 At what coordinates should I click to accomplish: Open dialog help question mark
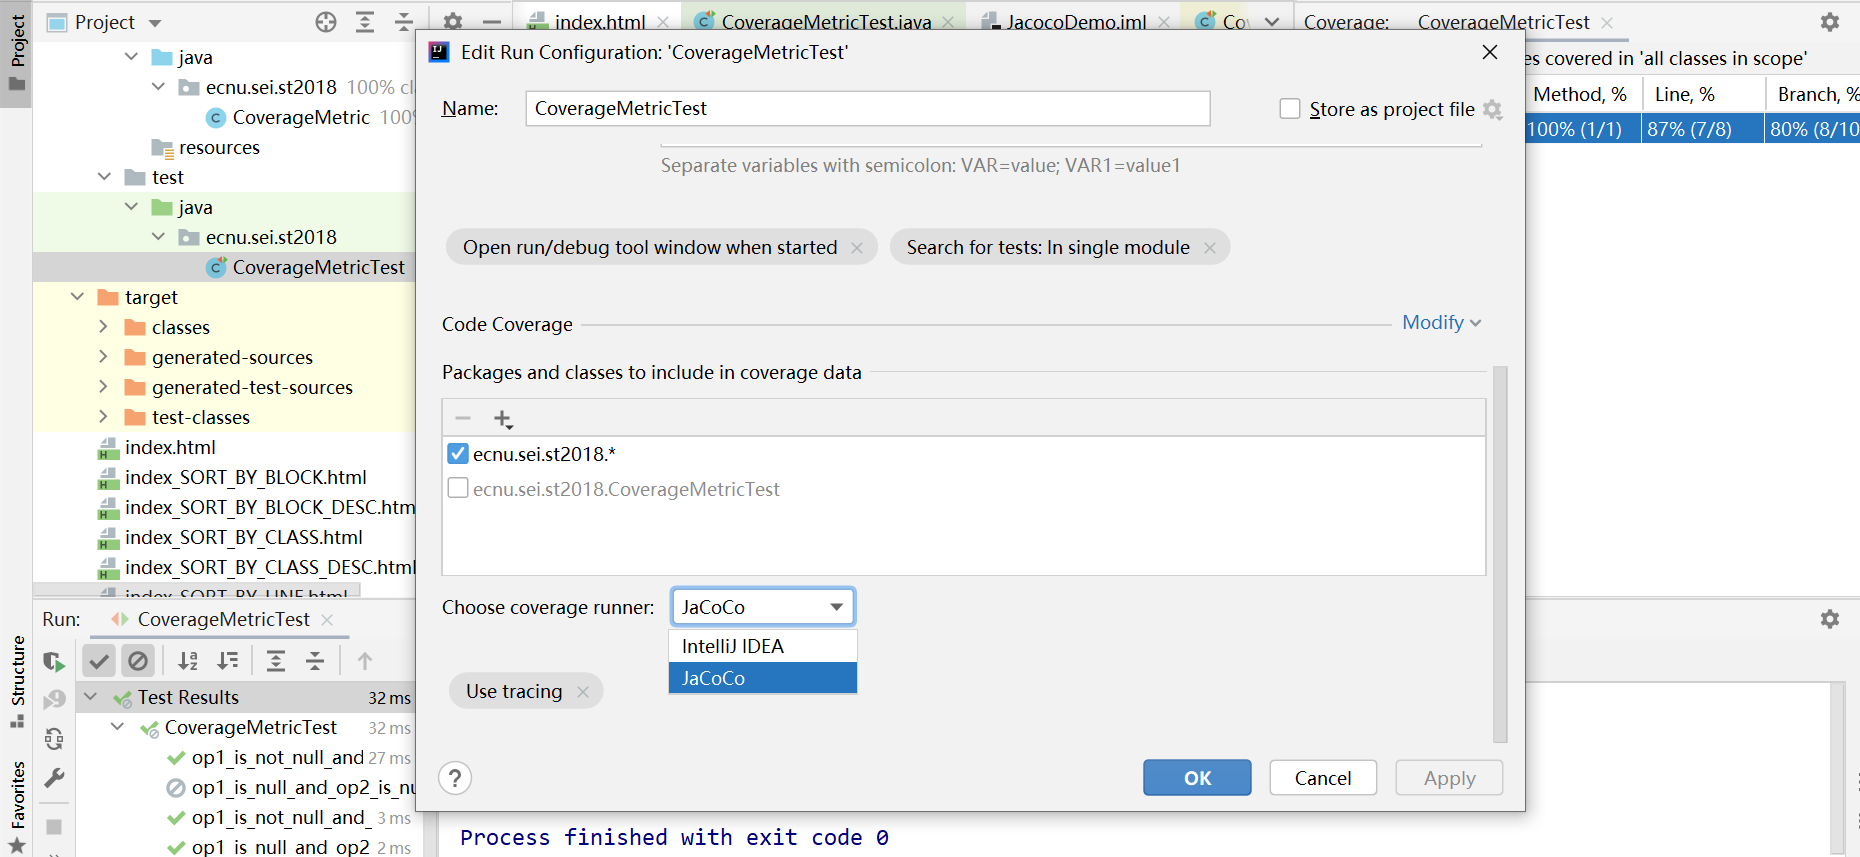[x=455, y=778]
